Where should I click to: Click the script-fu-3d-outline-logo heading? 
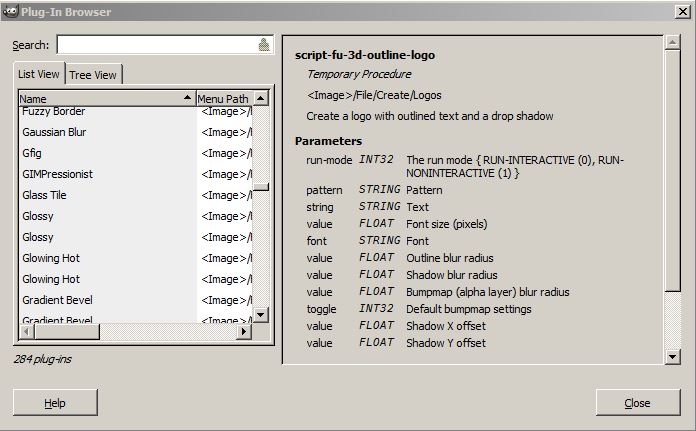click(x=365, y=55)
